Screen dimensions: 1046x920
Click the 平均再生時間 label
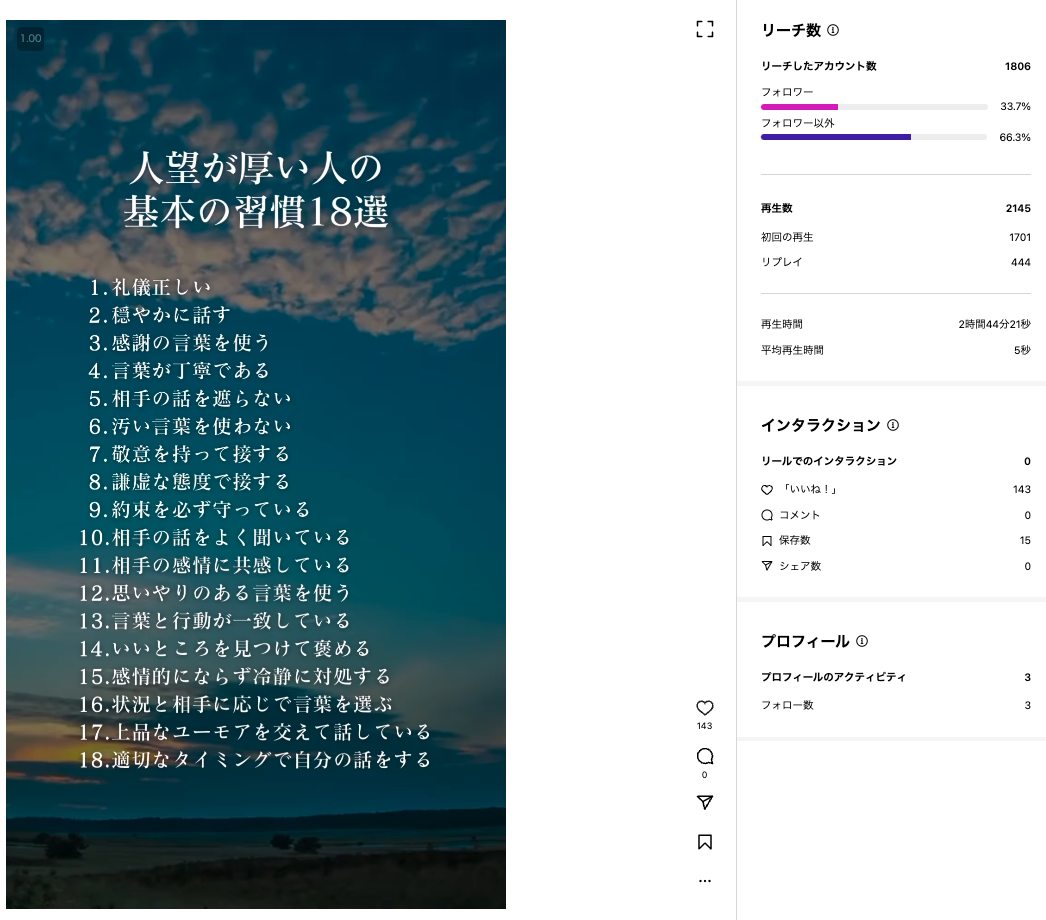click(792, 350)
